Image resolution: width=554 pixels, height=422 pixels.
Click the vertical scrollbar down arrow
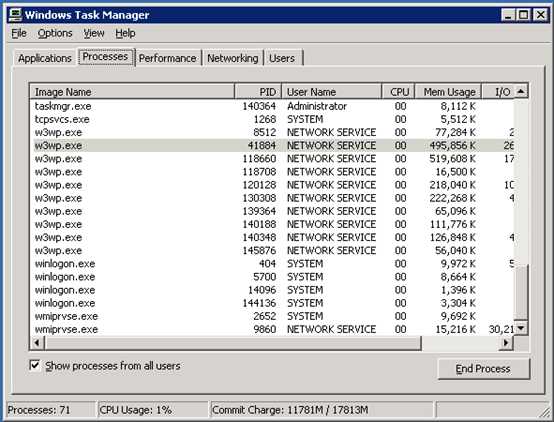[521, 328]
